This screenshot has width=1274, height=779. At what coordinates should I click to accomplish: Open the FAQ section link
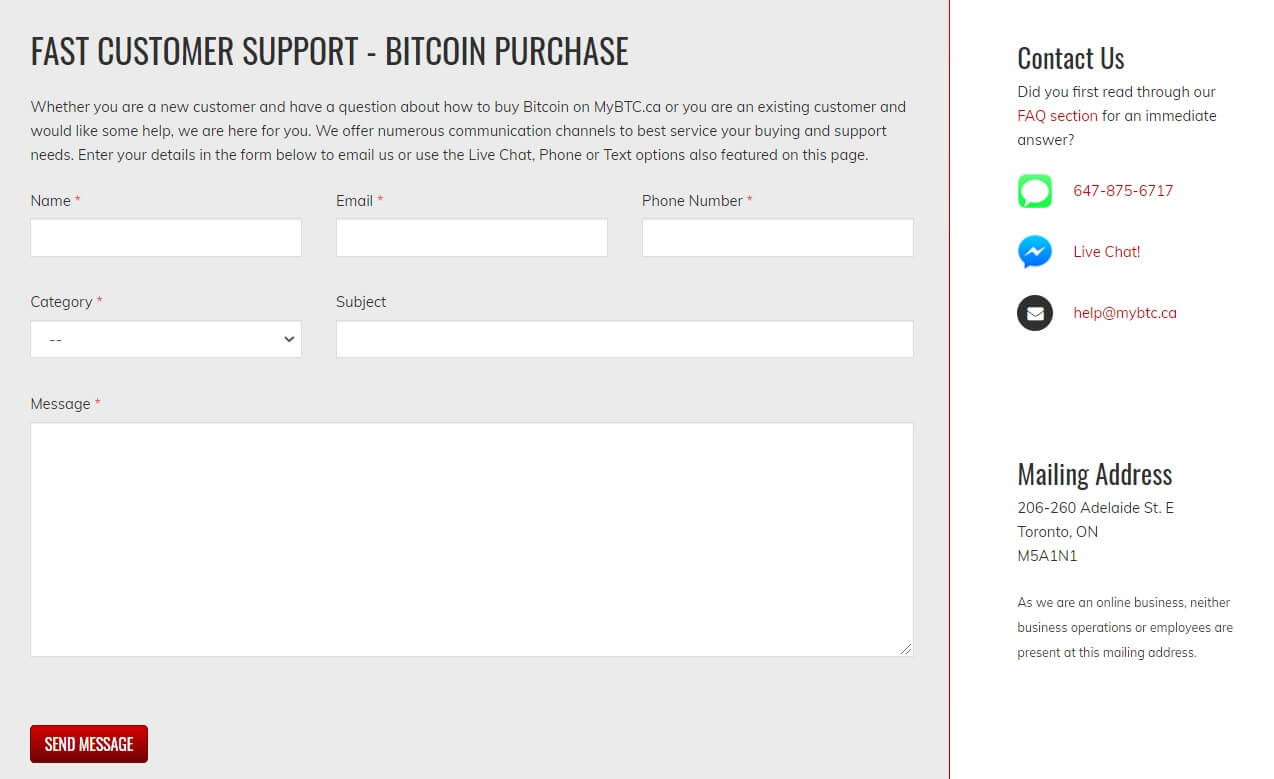click(x=1057, y=116)
